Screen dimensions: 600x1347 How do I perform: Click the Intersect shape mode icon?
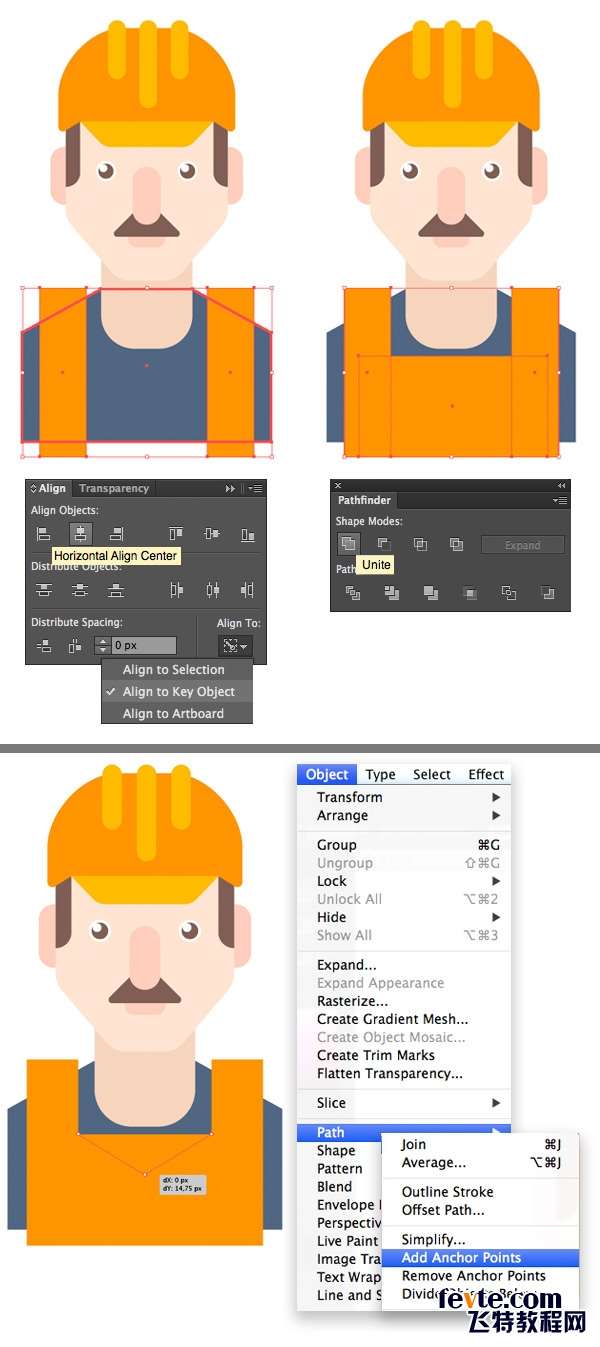[x=420, y=544]
